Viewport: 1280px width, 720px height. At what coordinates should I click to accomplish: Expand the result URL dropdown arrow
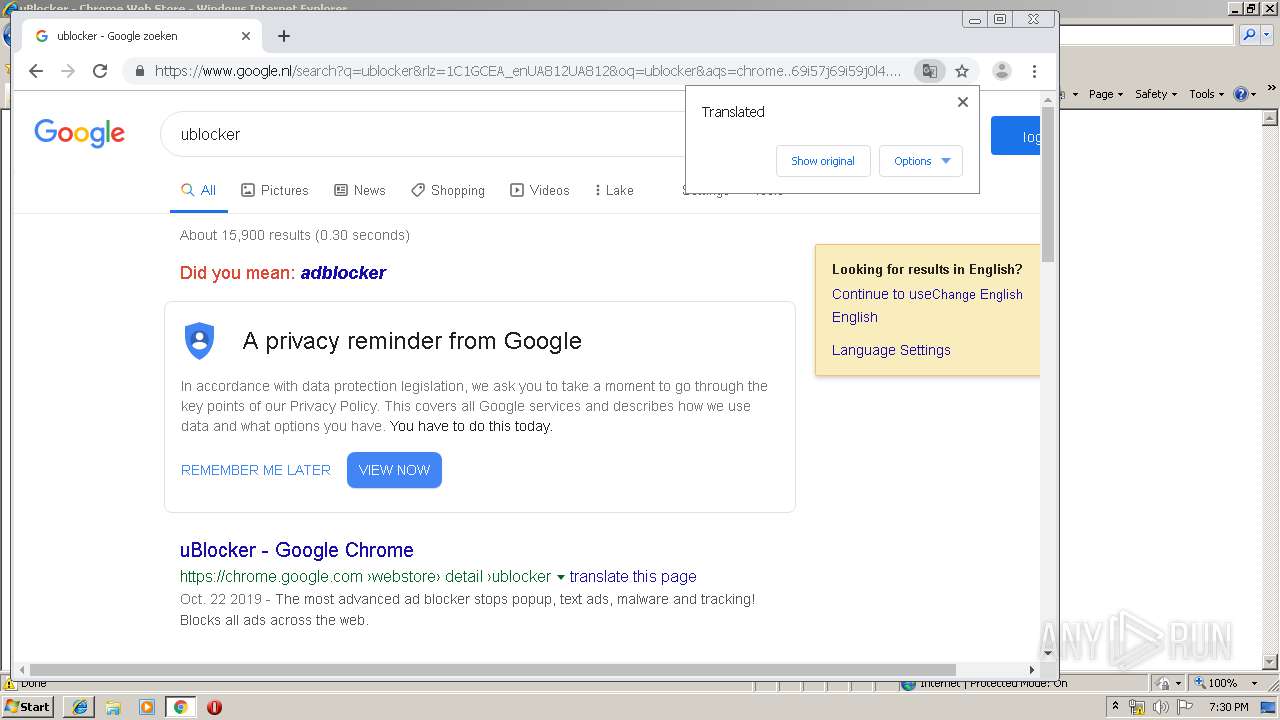pyautogui.click(x=560, y=577)
